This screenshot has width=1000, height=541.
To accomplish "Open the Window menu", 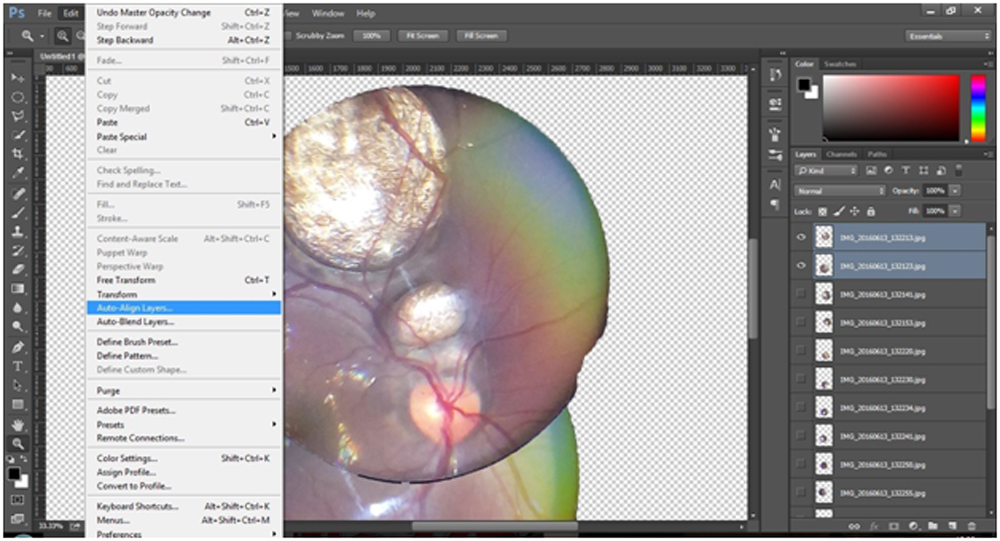I will 327,13.
